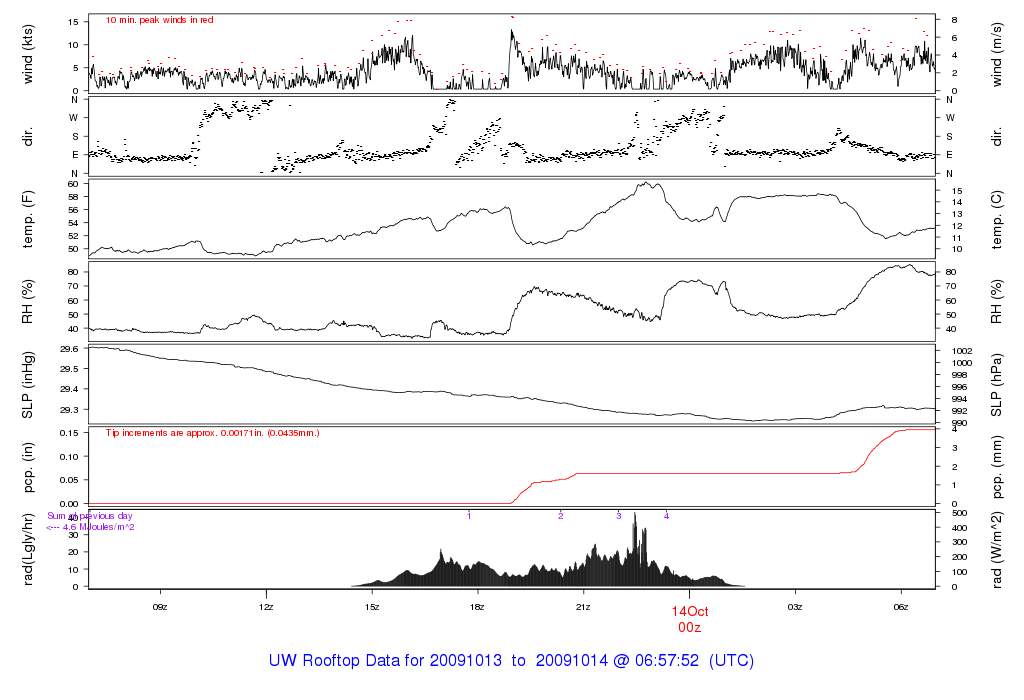Screen dimensions: 1024x700
Task: Click the '29.4' pressure tick value
Action: (69, 389)
